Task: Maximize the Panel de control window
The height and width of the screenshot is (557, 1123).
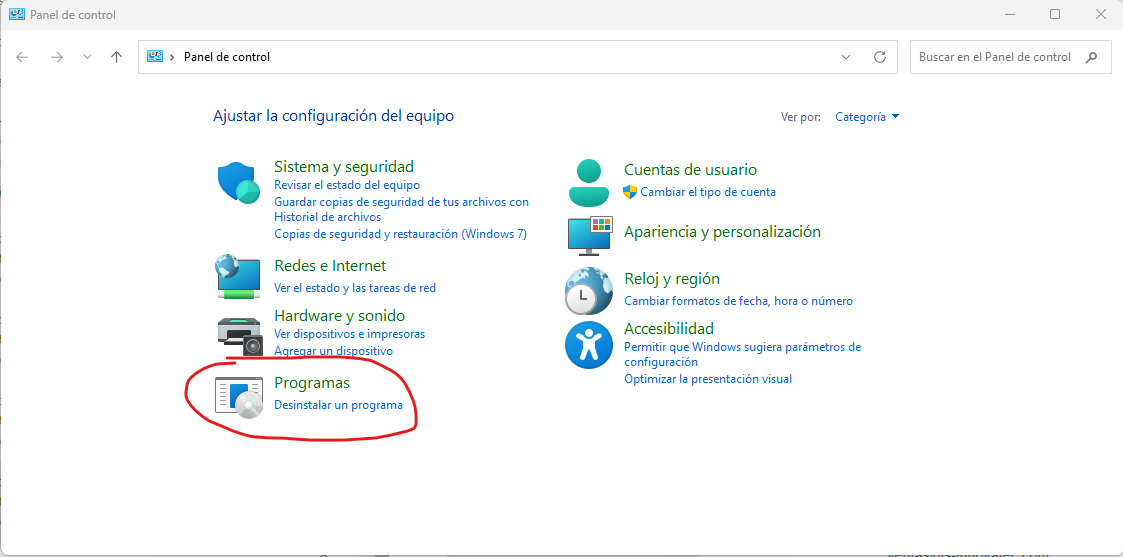Action: point(1055,14)
